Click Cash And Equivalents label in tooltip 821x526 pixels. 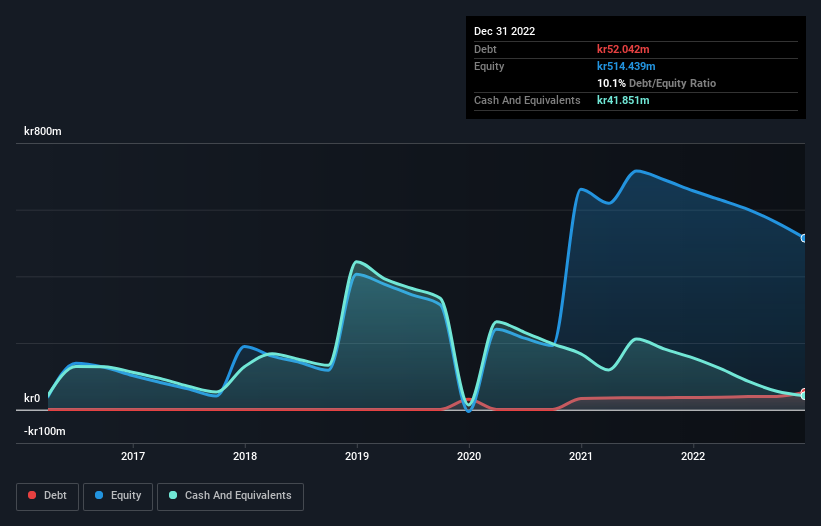coord(527,100)
